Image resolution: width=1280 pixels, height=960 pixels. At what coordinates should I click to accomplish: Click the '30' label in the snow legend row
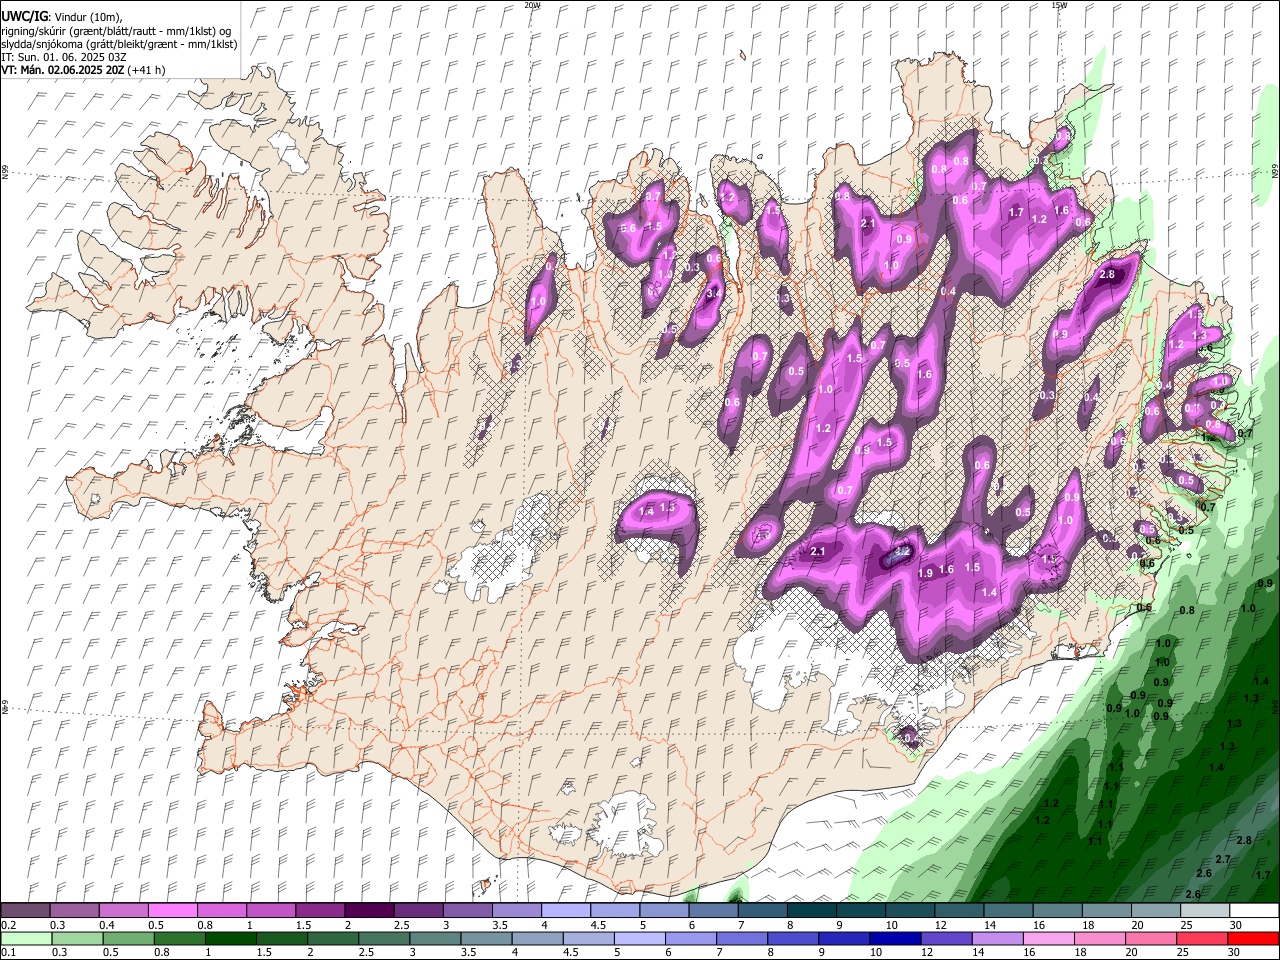pyautogui.click(x=1235, y=925)
